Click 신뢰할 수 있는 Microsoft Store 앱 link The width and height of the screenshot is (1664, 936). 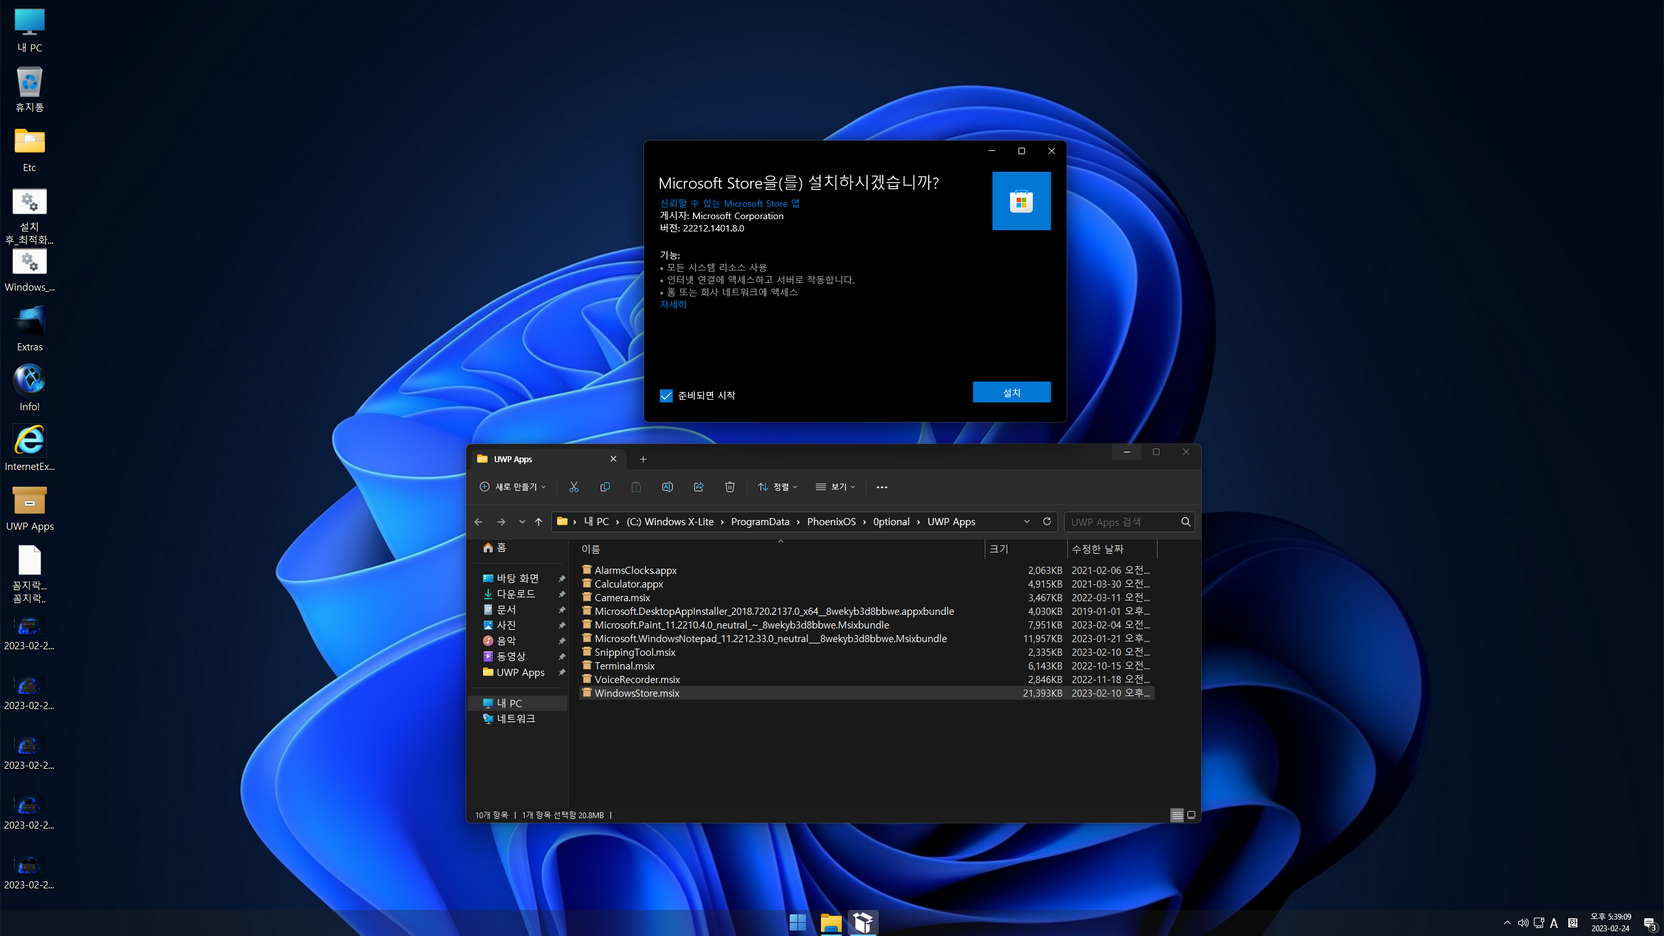click(729, 204)
